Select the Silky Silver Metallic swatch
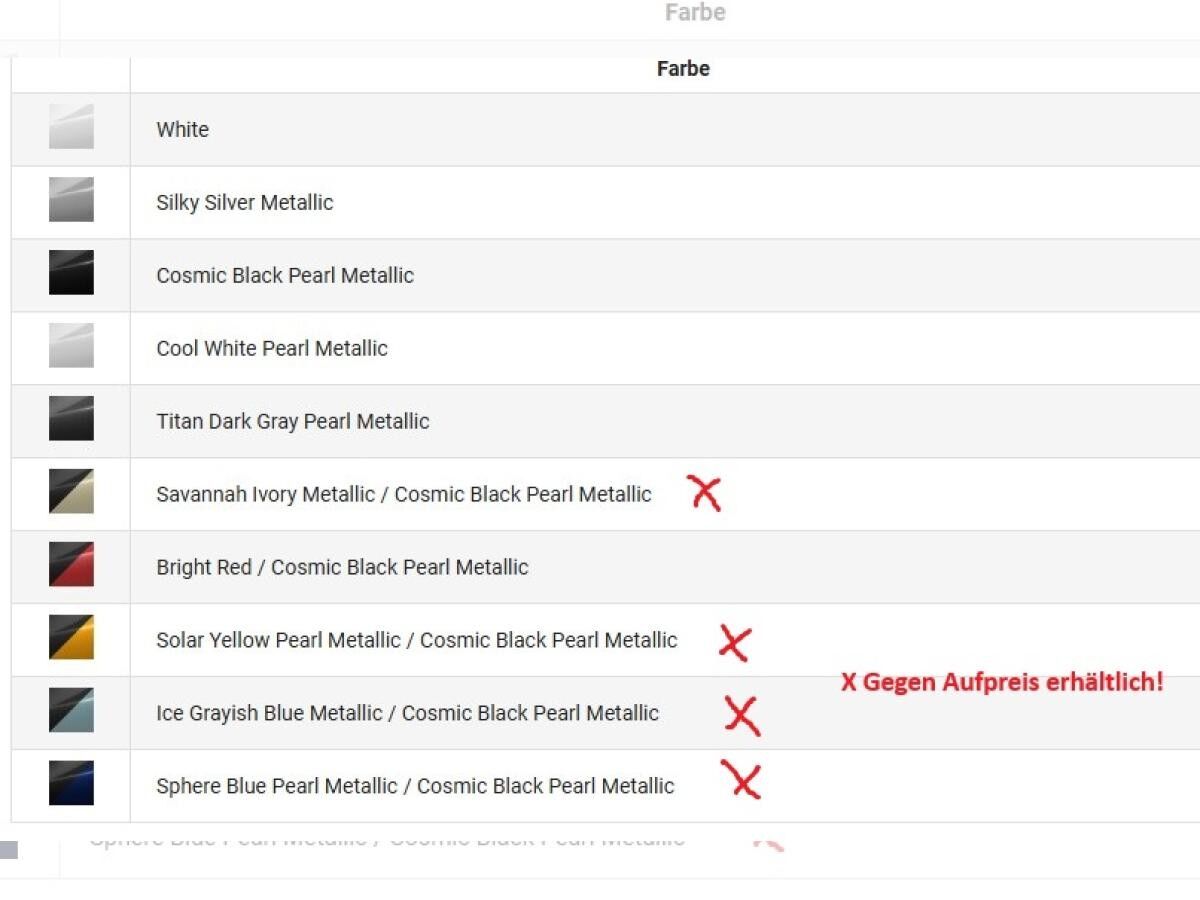 pos(71,200)
